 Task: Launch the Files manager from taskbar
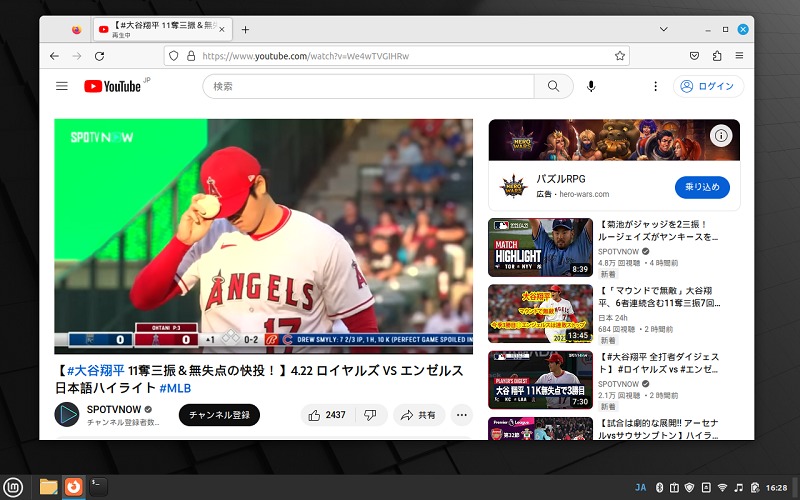(48, 487)
